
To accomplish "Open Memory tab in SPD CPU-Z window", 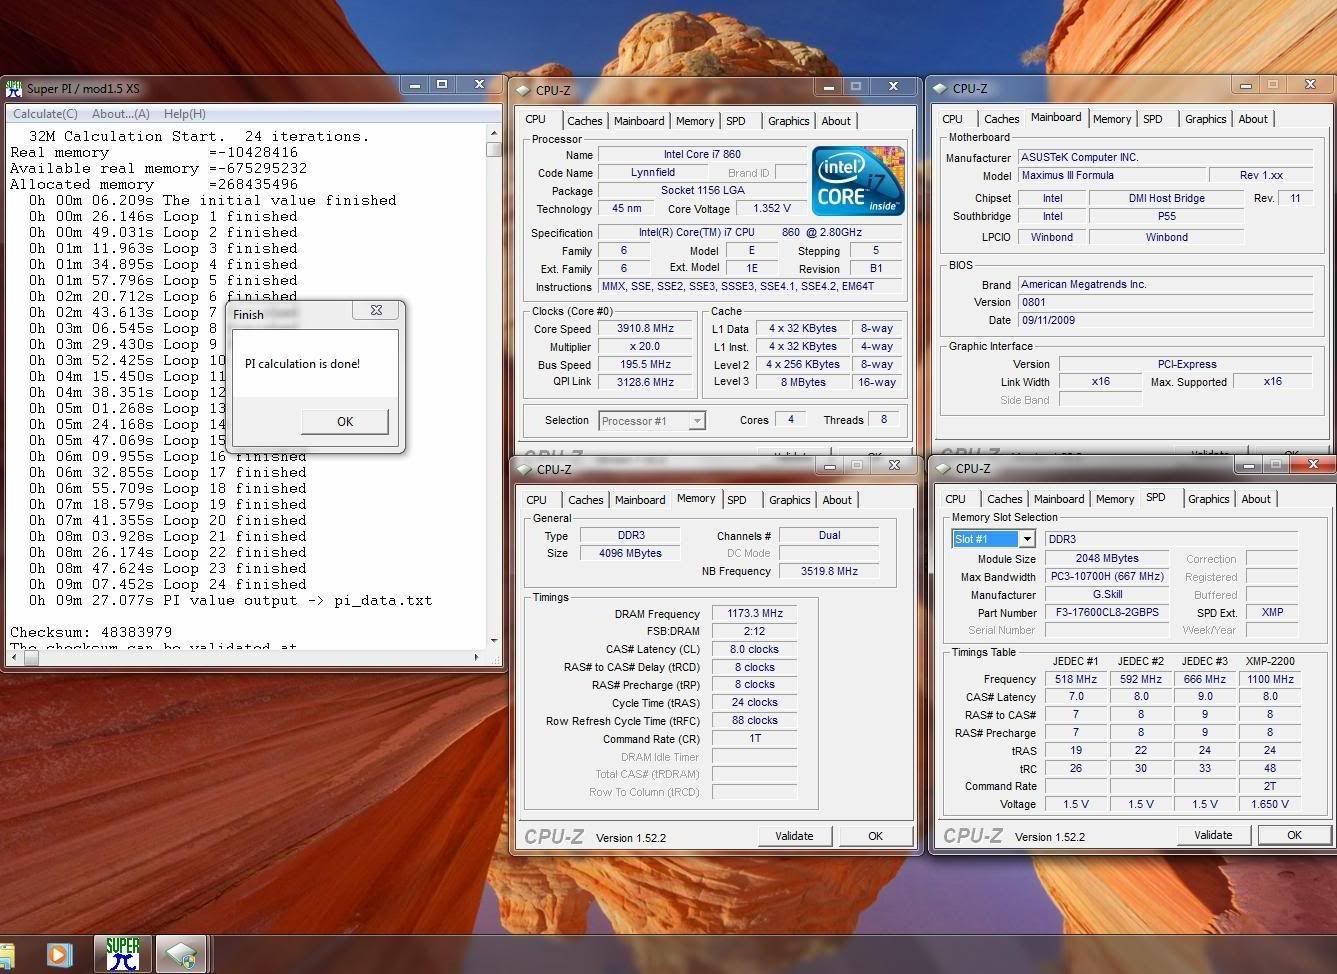I will (x=1115, y=499).
